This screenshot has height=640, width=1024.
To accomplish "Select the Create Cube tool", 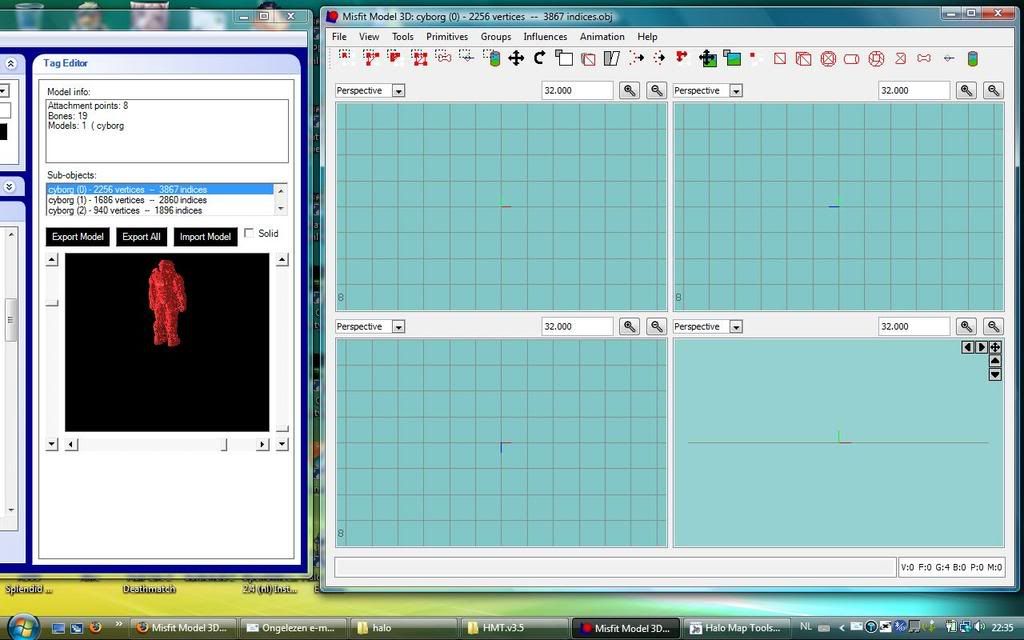I will (x=804, y=58).
